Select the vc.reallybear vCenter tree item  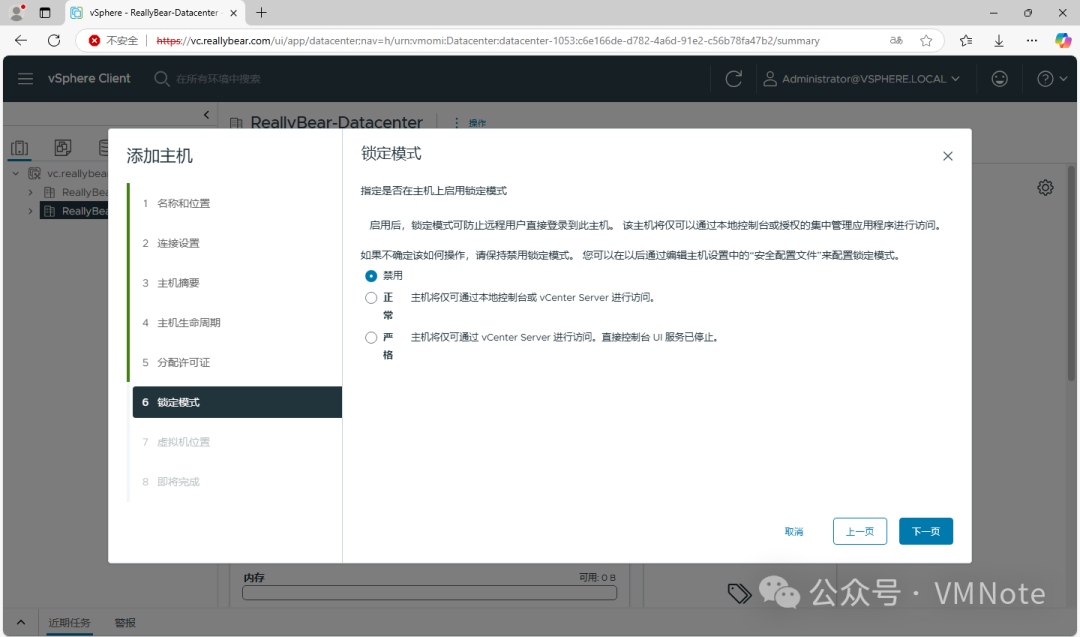point(68,174)
